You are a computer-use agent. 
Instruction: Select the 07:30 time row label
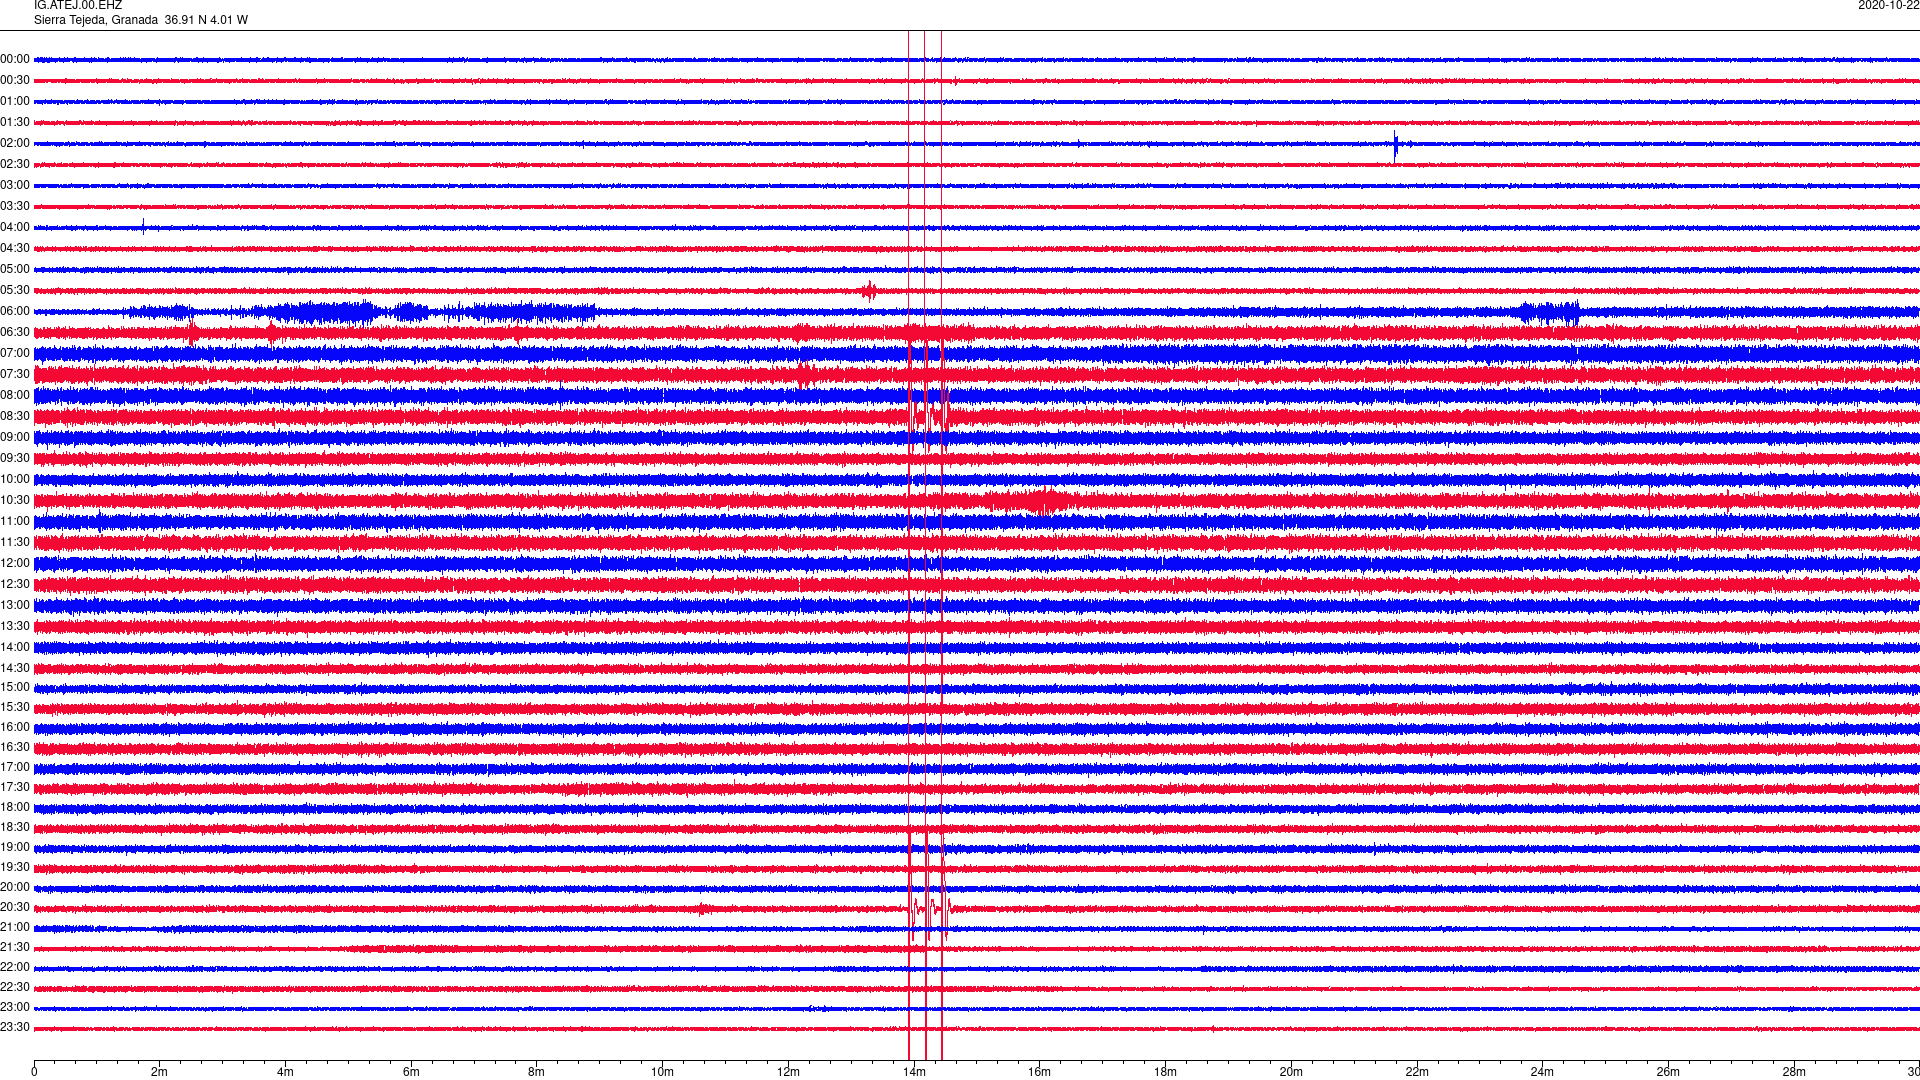point(15,375)
